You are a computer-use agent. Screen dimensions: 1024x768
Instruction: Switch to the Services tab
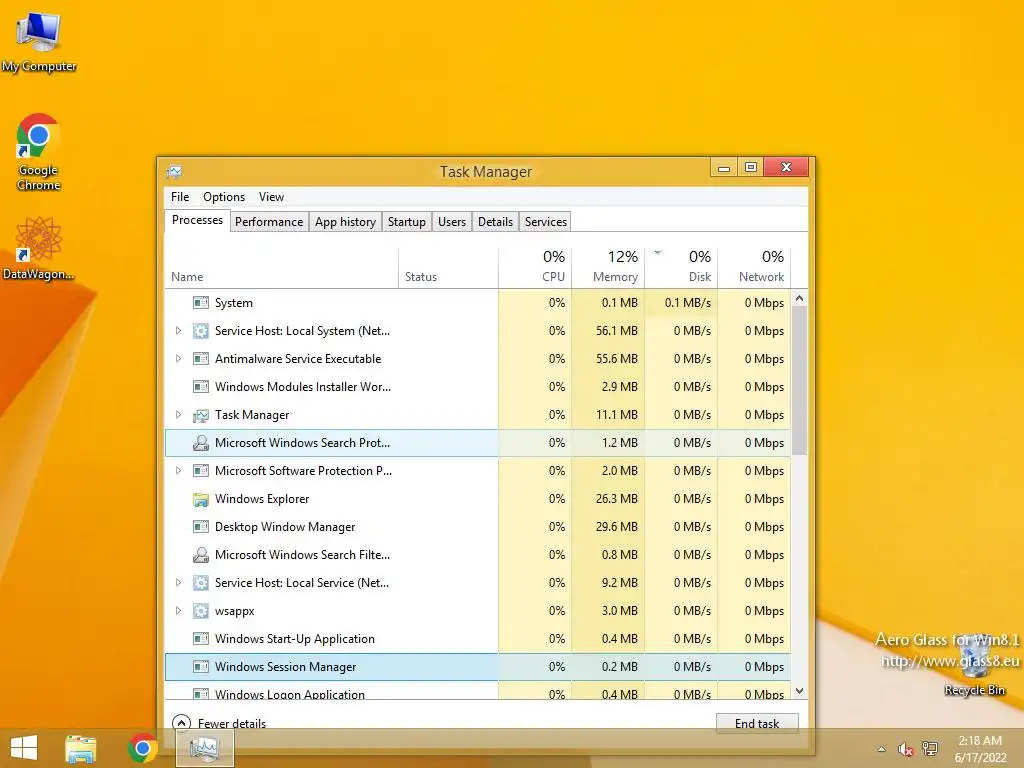point(546,221)
